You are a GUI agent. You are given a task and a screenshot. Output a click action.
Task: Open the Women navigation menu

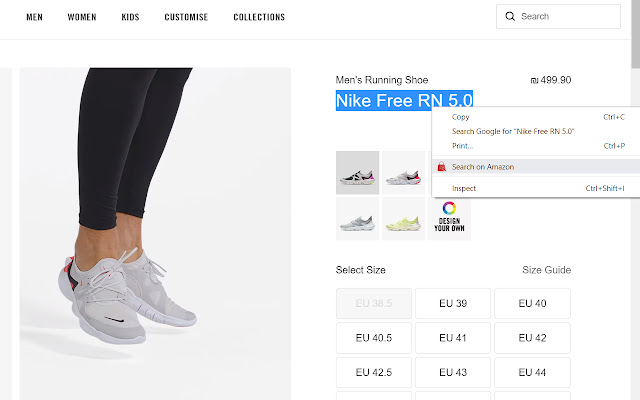tap(82, 17)
